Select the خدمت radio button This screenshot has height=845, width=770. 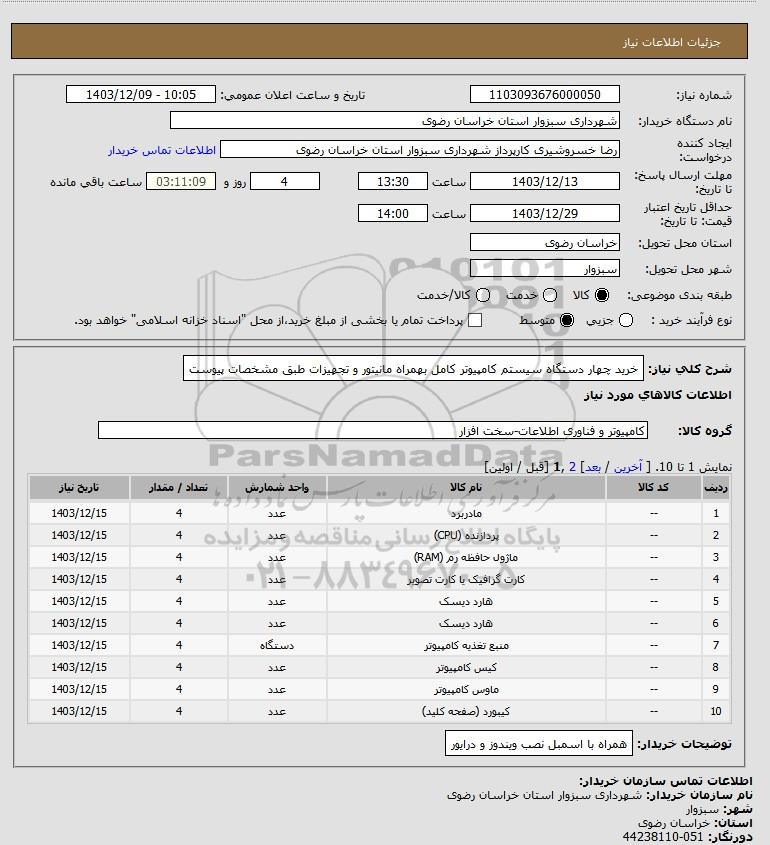pos(550,295)
